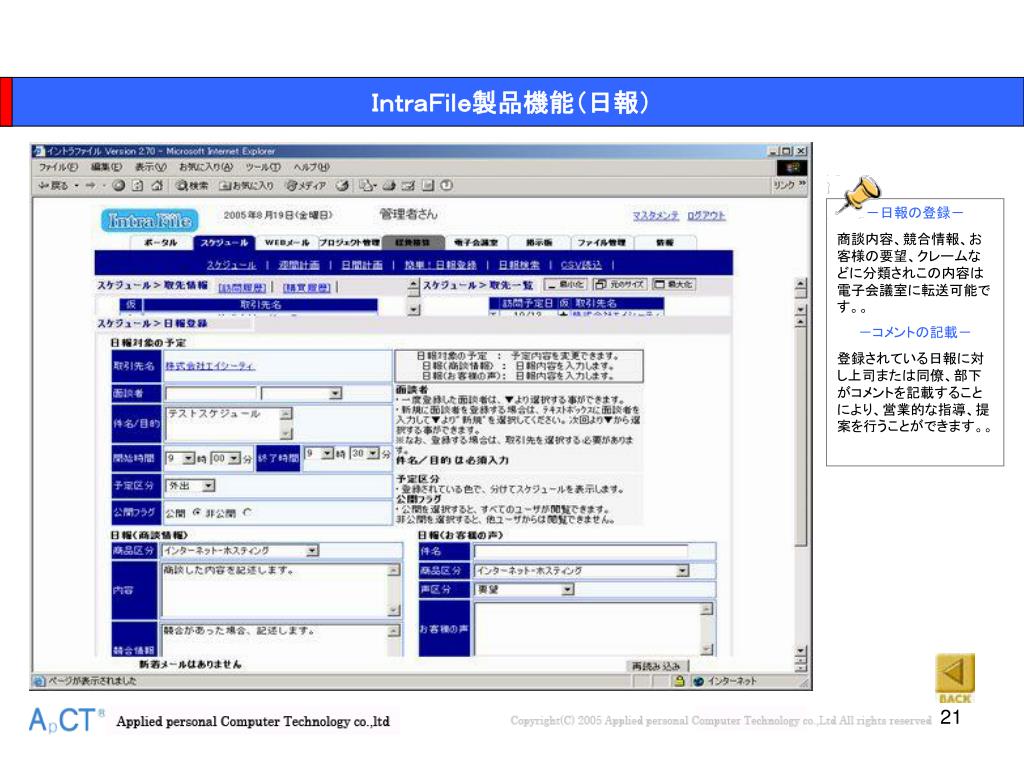Click the ログアウト link
The height and width of the screenshot is (768, 1024).
point(706,216)
